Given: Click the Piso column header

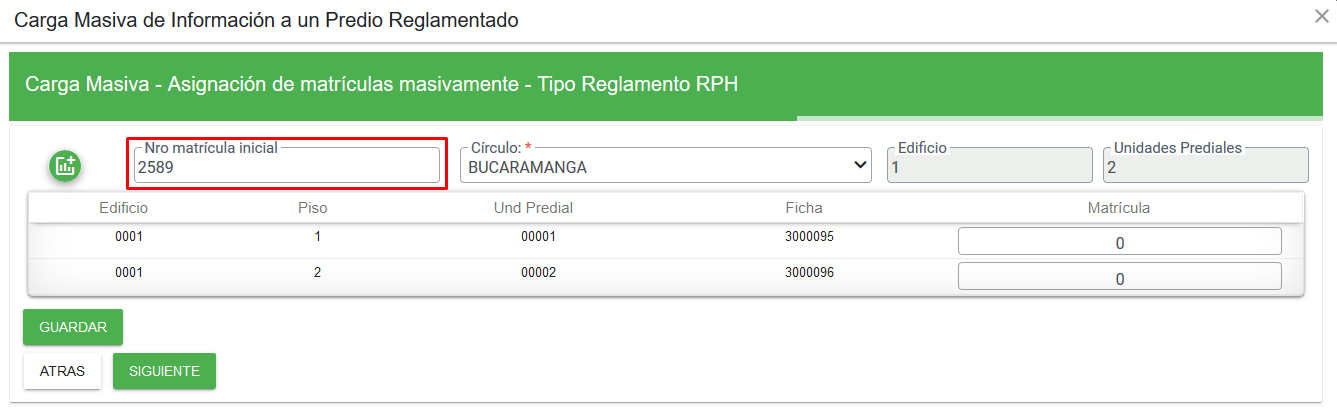Looking at the screenshot, I should pos(313,208).
